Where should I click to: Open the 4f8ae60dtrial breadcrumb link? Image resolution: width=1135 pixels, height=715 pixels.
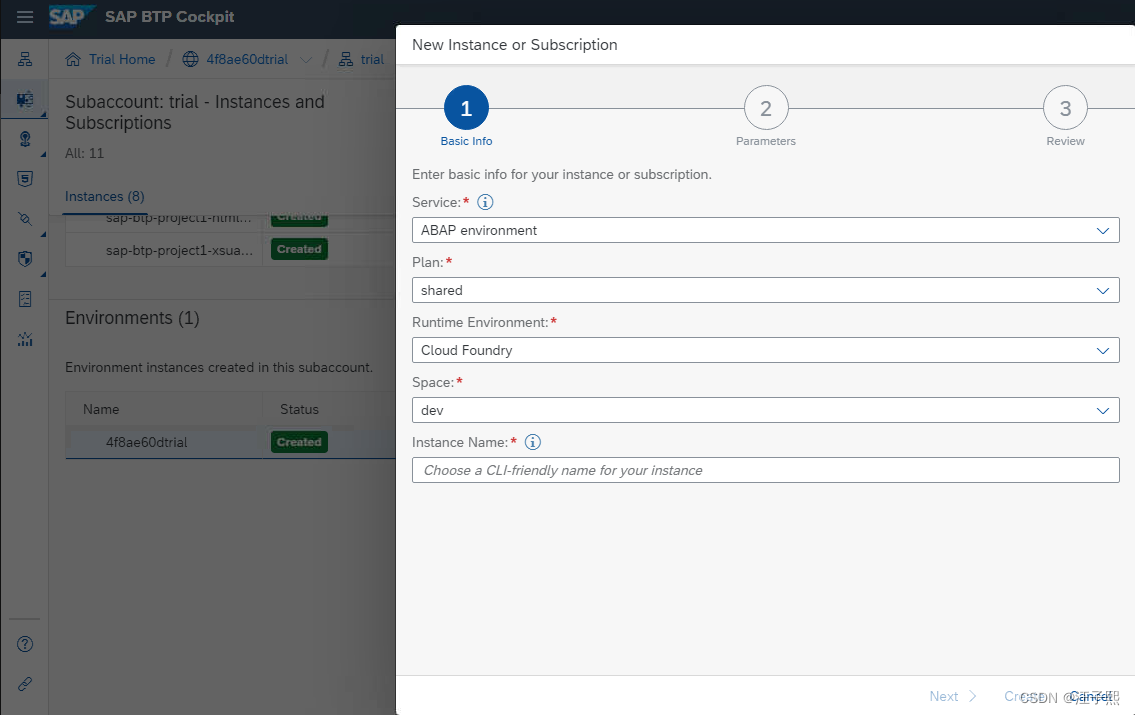click(247, 59)
